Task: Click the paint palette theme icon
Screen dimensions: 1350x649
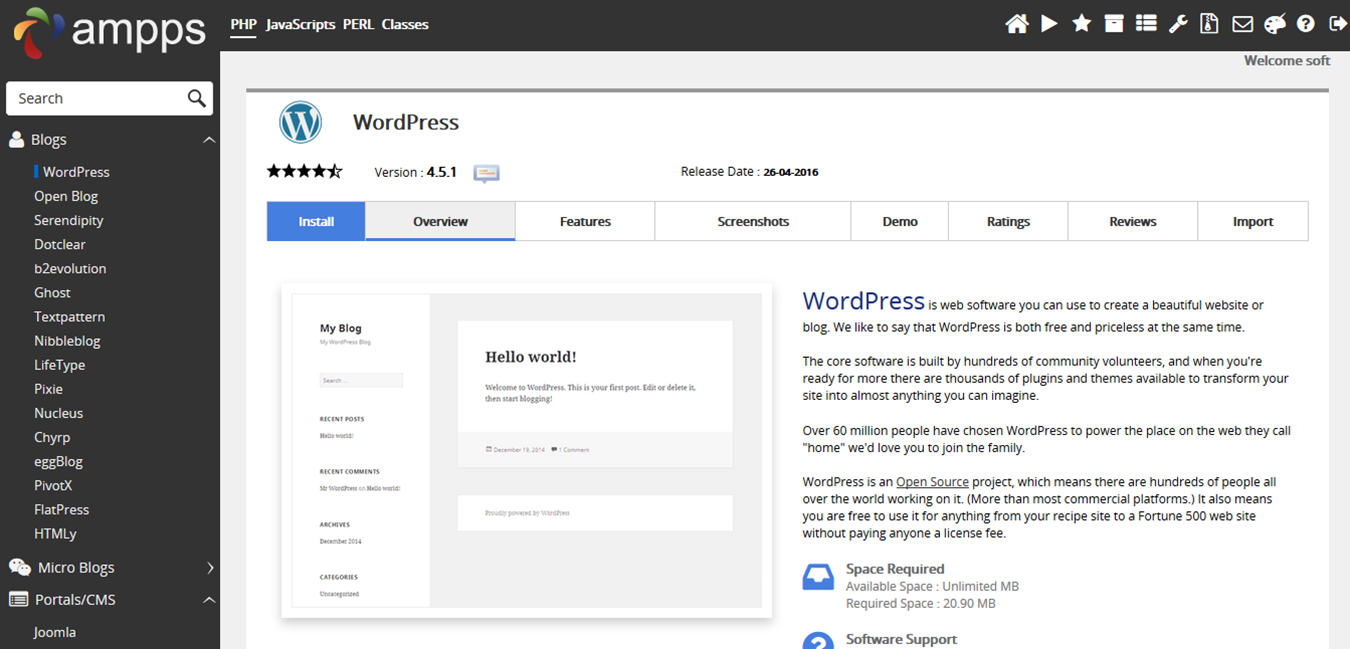Action: tap(1274, 24)
